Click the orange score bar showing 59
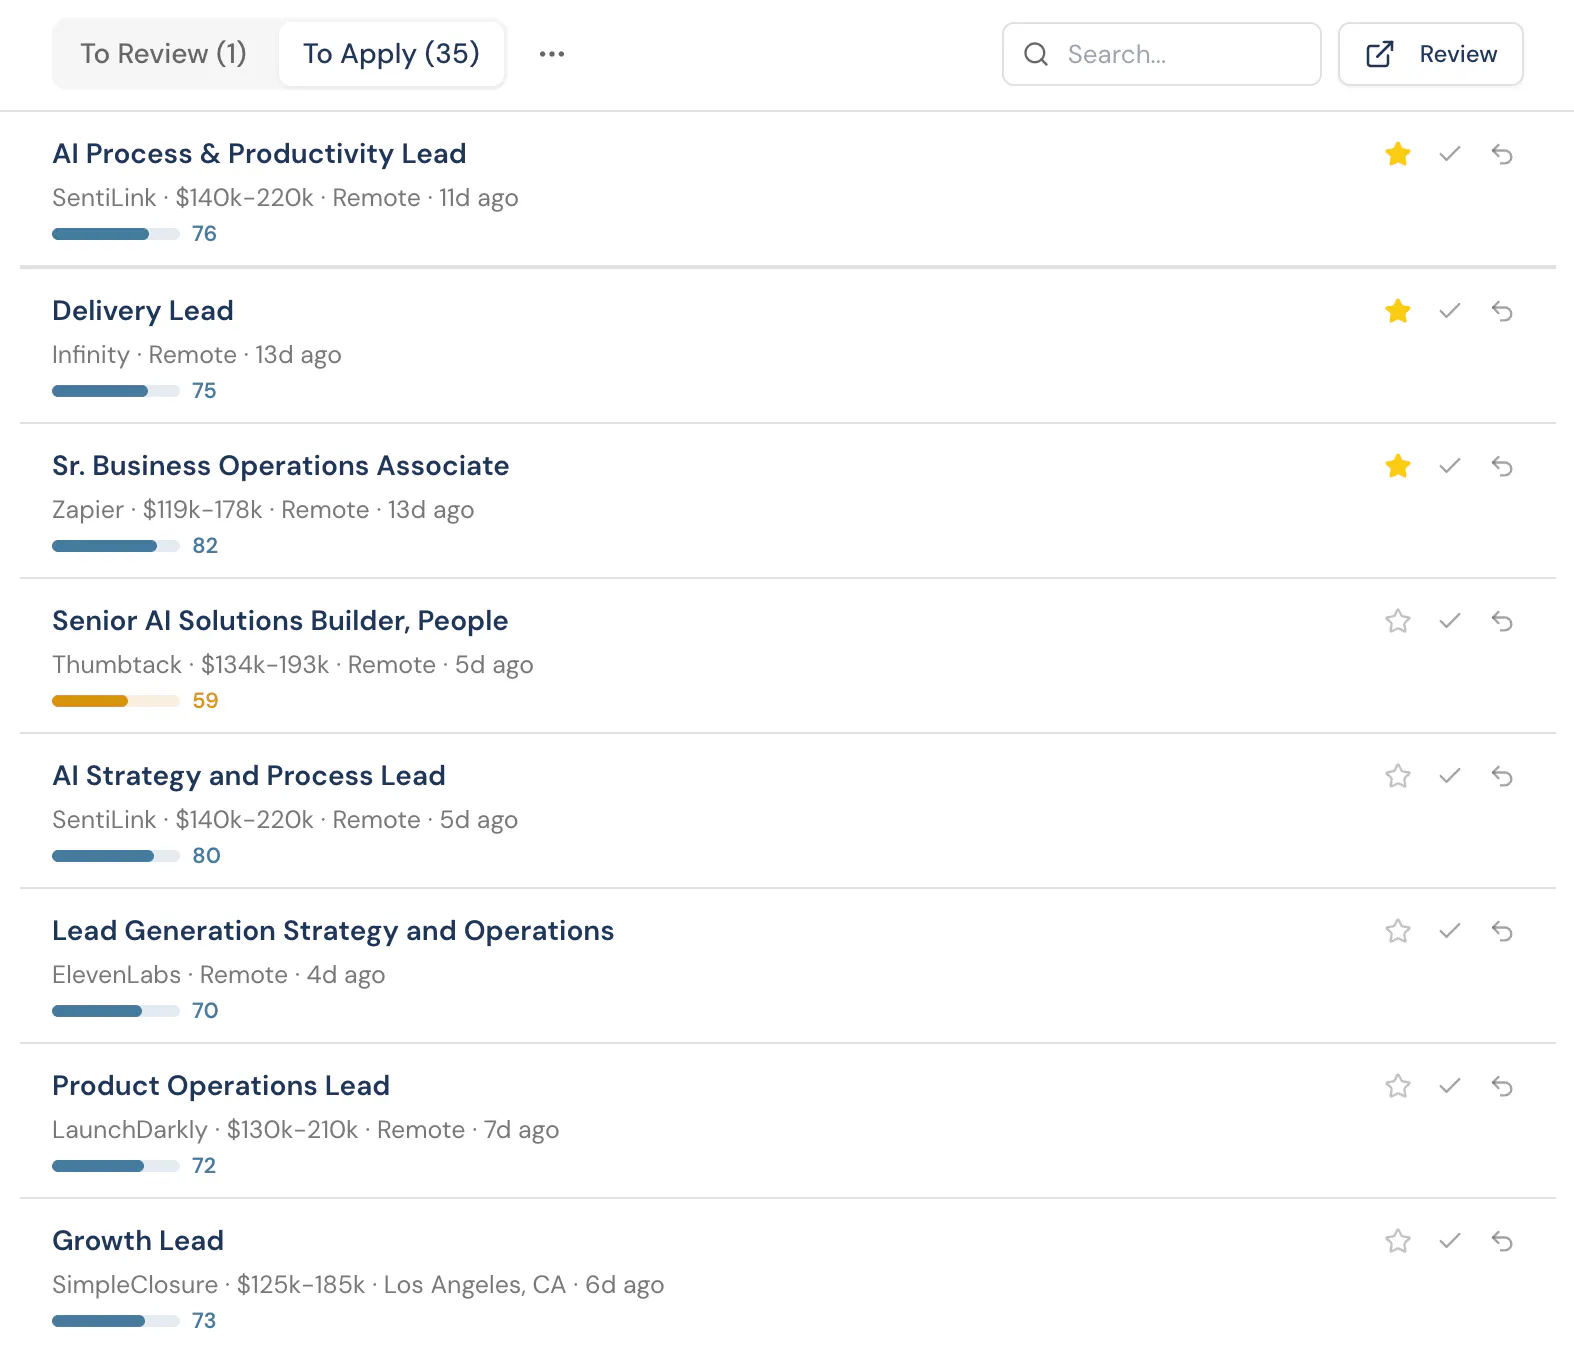 click(x=116, y=701)
